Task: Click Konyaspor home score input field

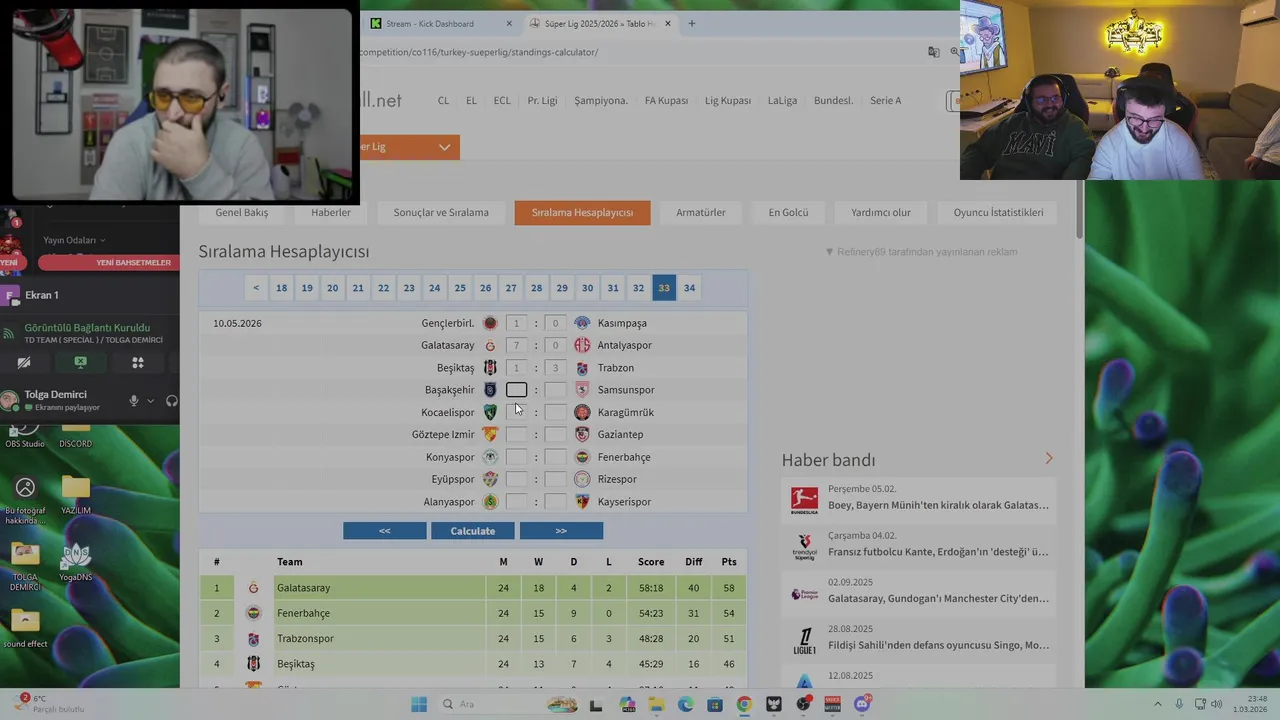Action: click(x=516, y=457)
